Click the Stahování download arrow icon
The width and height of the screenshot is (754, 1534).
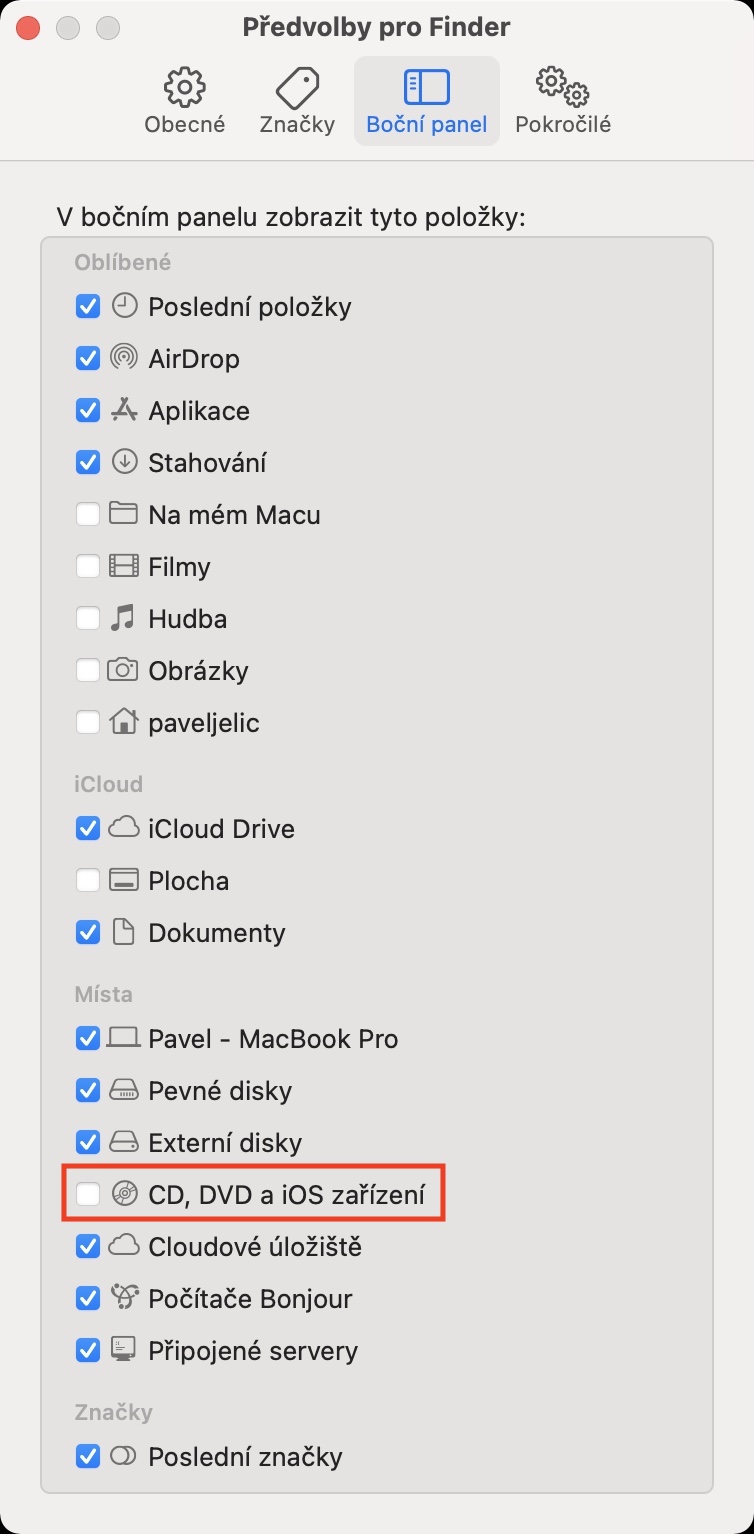point(123,462)
